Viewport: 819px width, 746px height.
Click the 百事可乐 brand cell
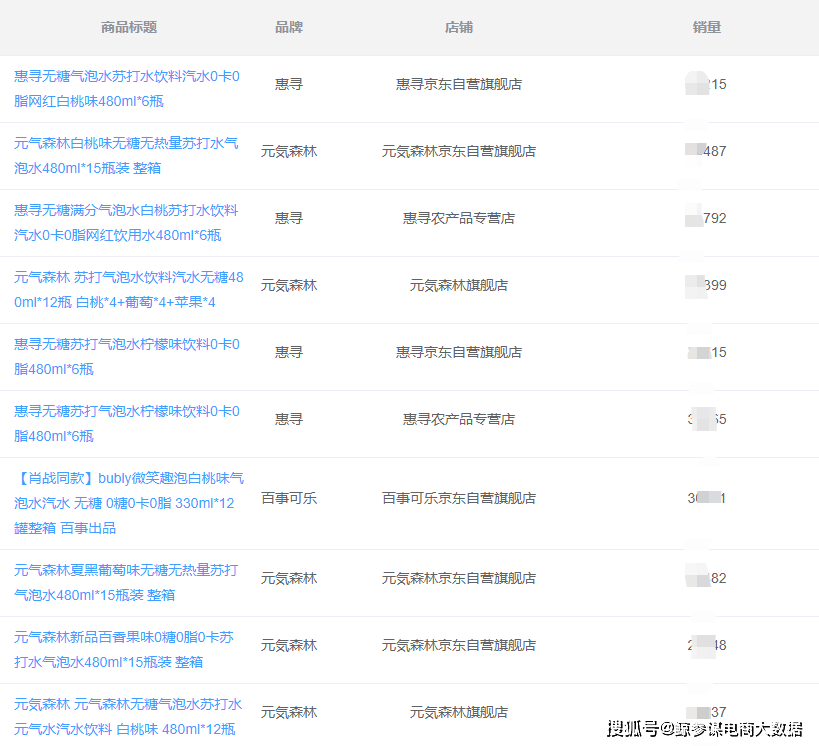coord(289,498)
